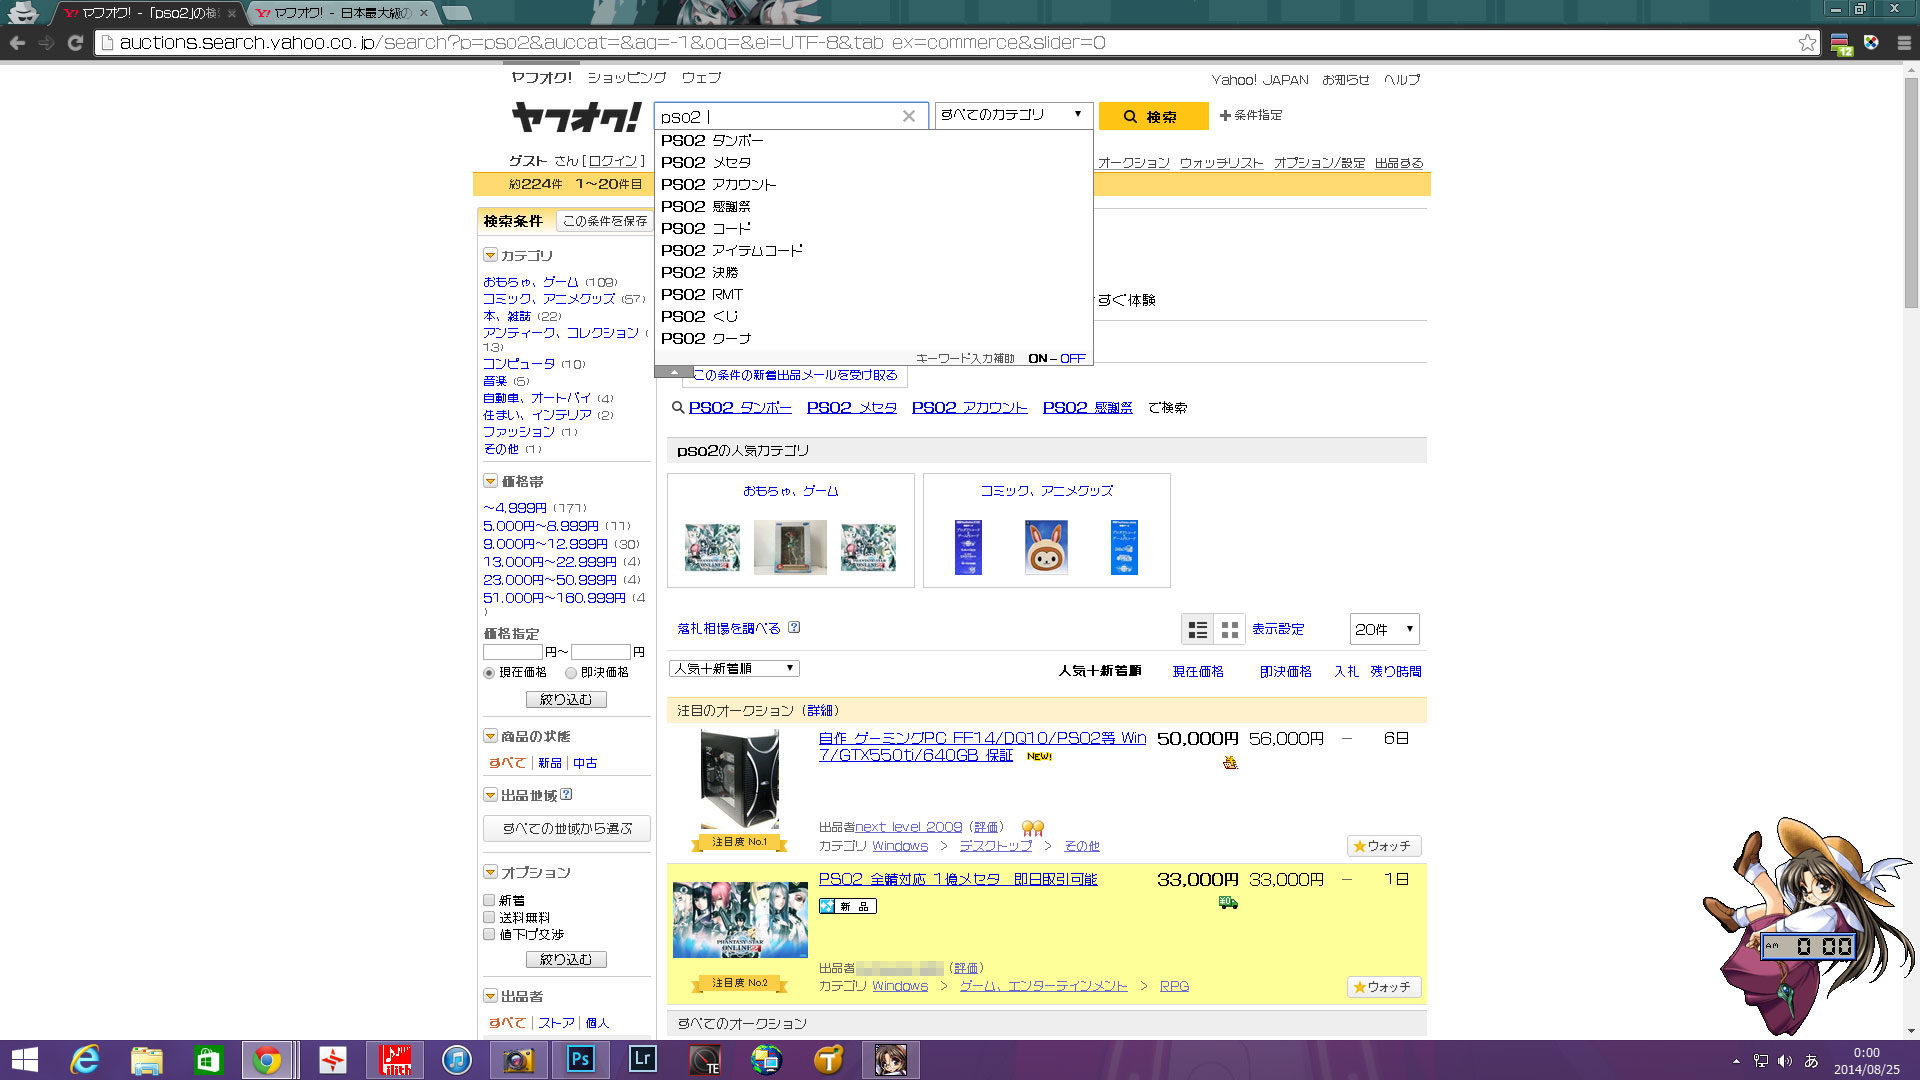Click the yellow 検索 search button
Image resolution: width=1920 pixels, height=1080 pixels.
tap(1153, 116)
